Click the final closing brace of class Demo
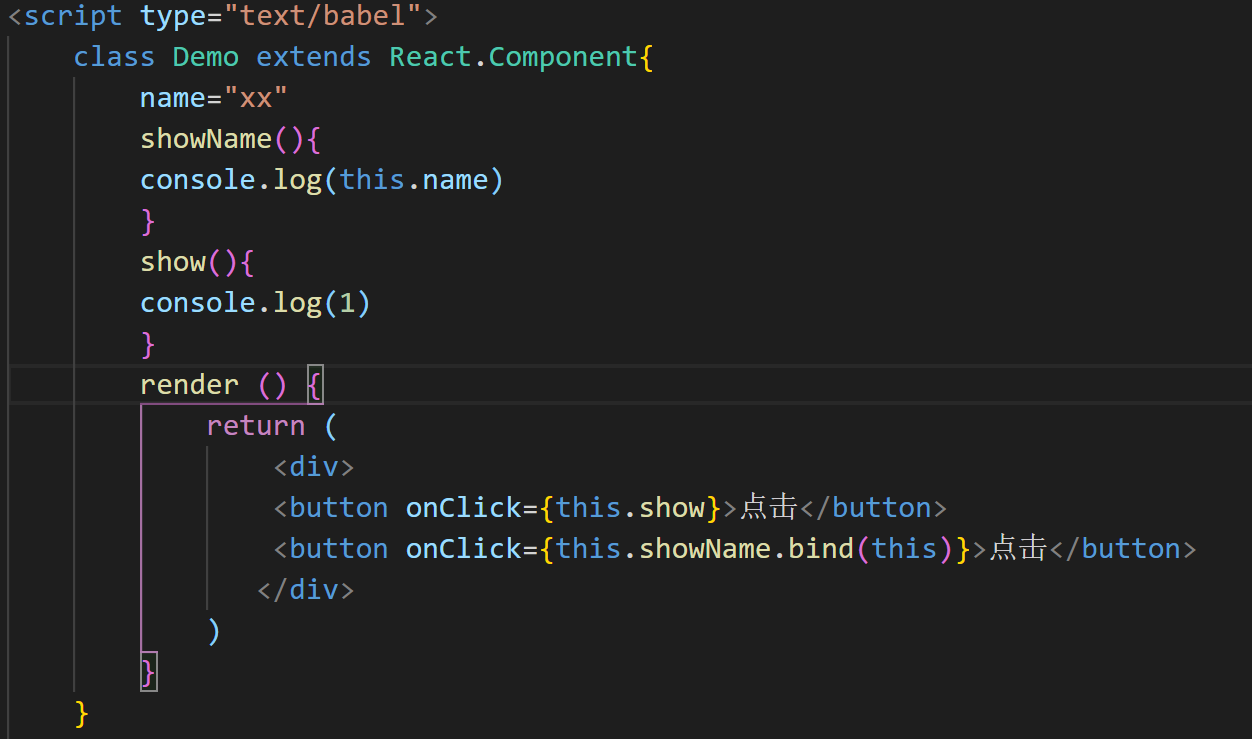This screenshot has width=1252, height=739. 79,713
